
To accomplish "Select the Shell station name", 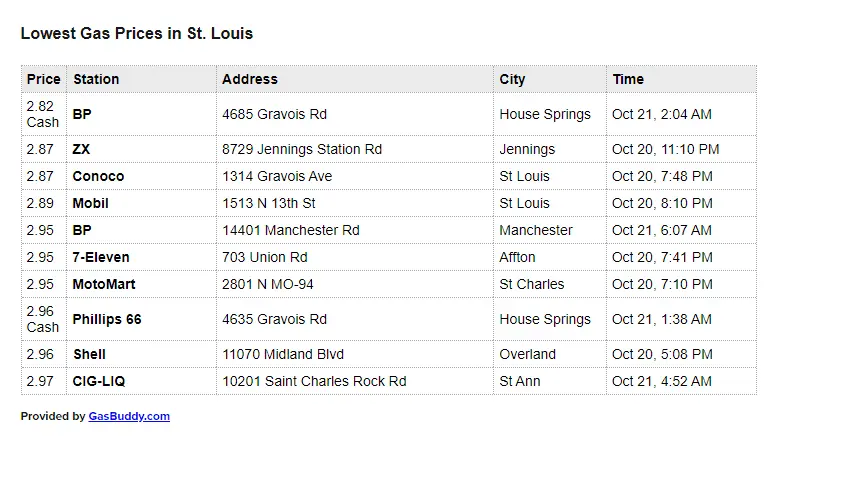I will 89,354.
